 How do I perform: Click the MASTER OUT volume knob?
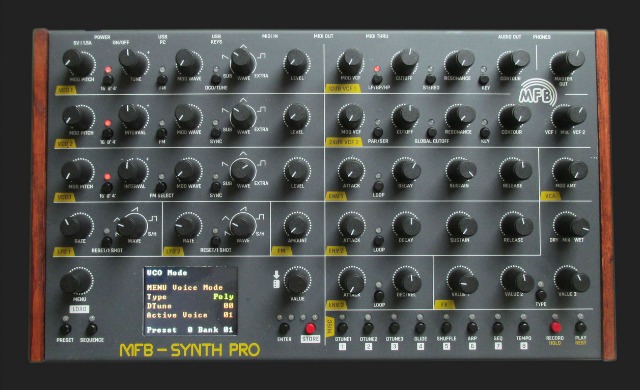tap(567, 63)
